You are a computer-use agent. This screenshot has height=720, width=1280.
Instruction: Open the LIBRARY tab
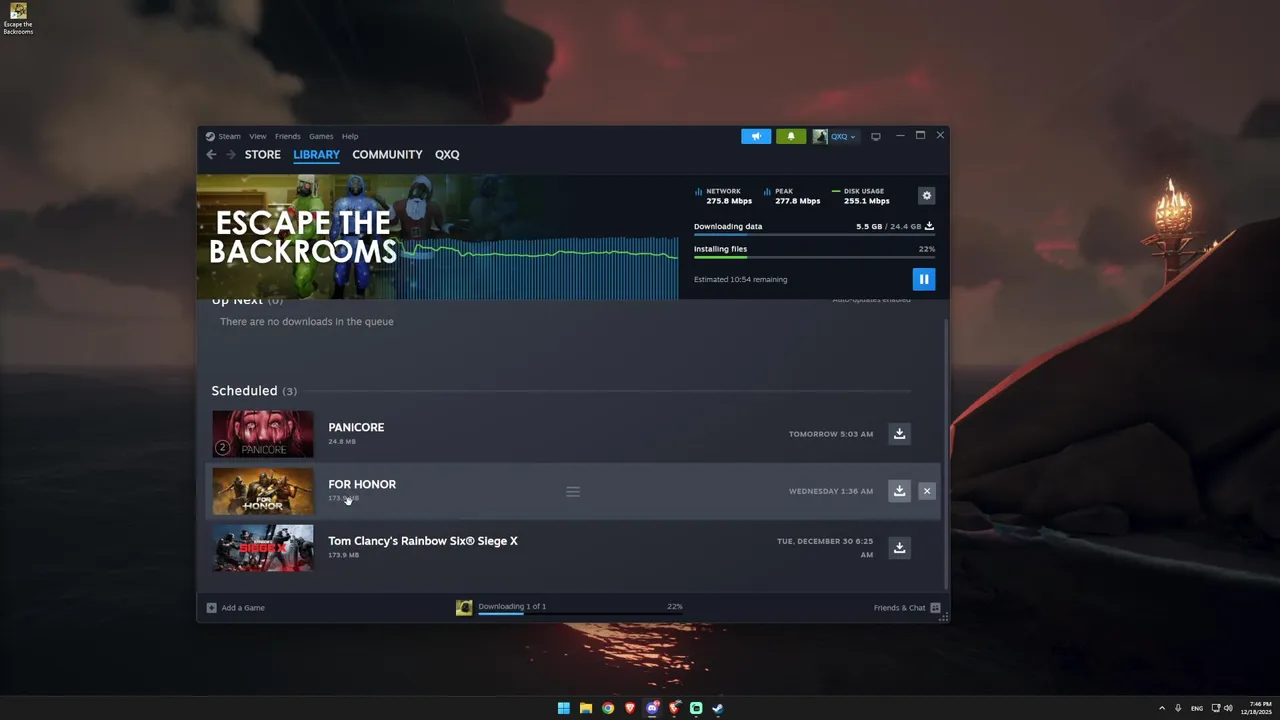(x=316, y=154)
